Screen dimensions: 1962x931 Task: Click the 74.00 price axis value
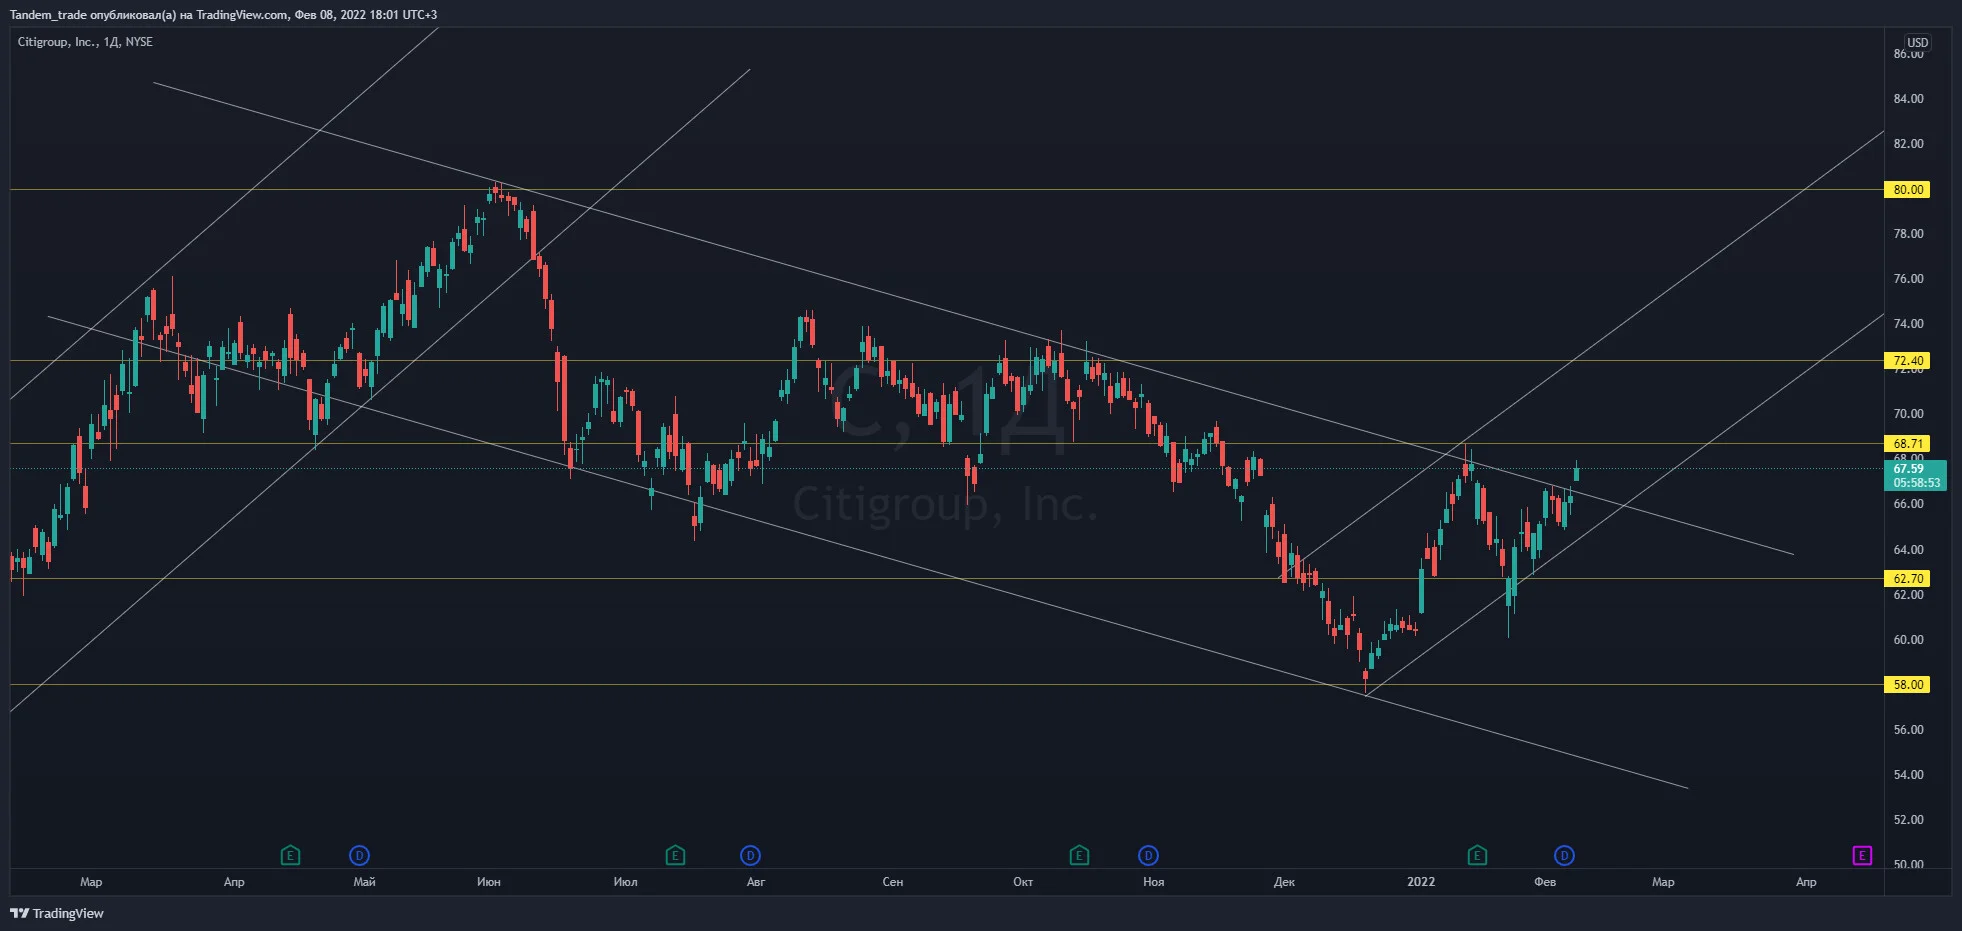[1908, 323]
